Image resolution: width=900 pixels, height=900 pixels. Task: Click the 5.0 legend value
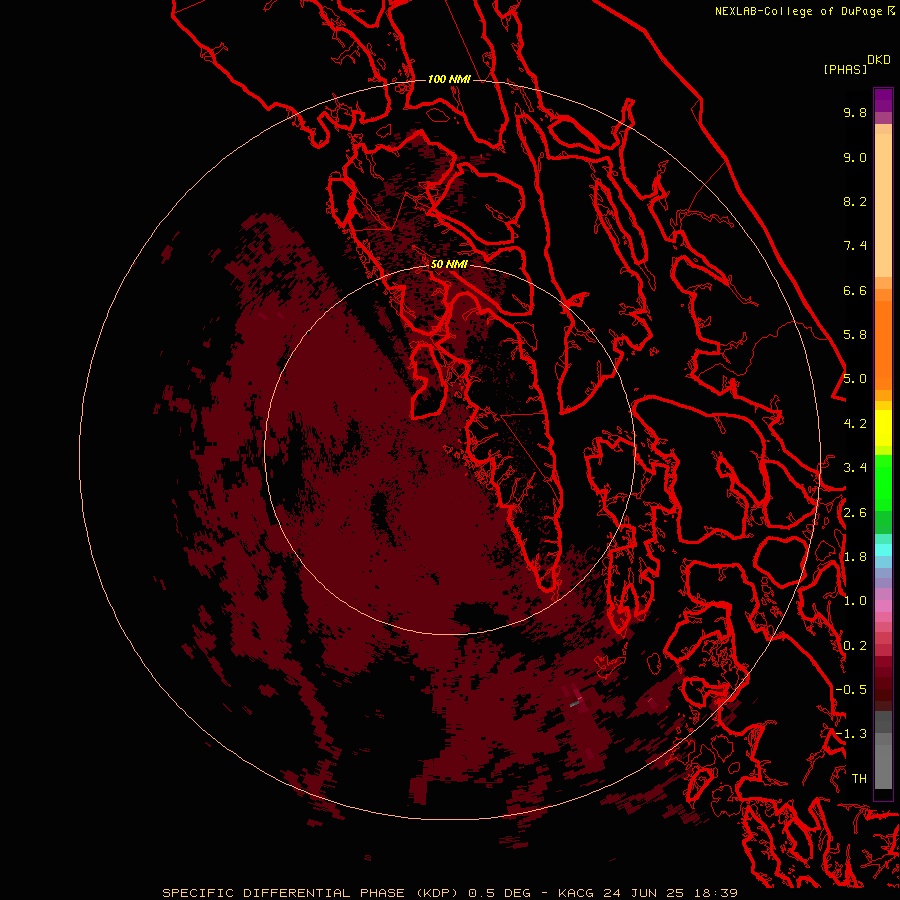coord(855,379)
